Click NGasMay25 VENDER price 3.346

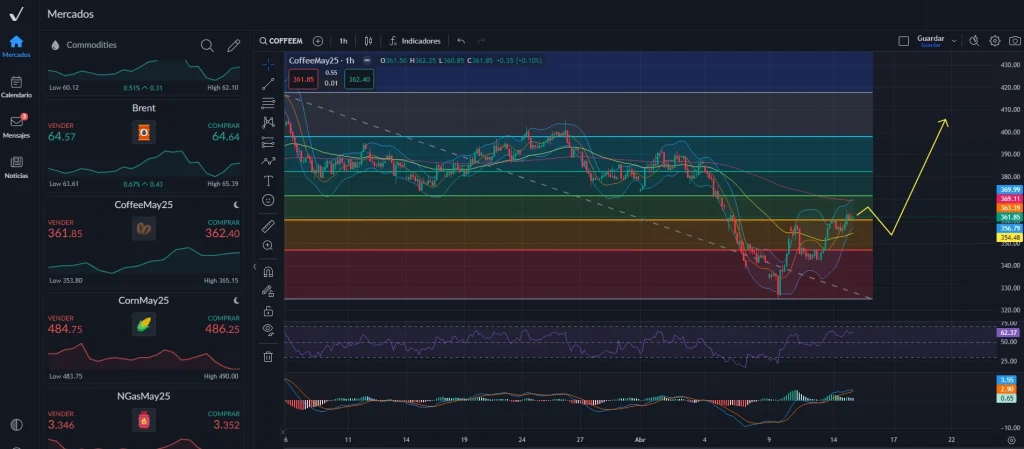(61, 425)
